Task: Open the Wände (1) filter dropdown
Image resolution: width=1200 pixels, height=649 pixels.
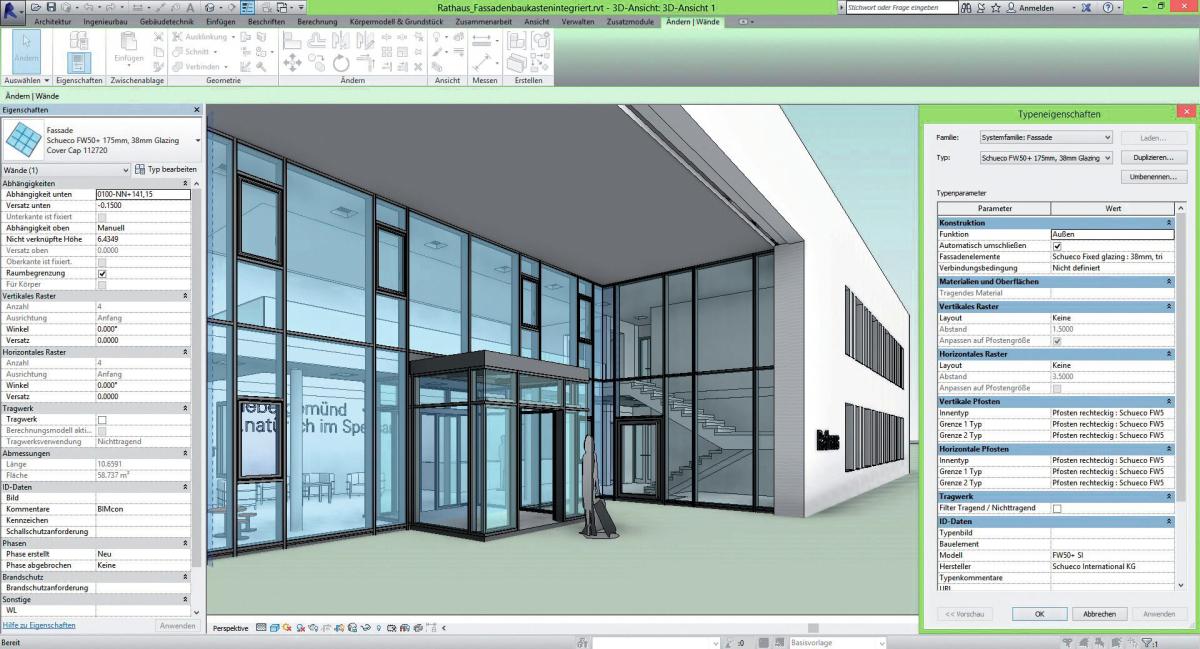Action: (65, 170)
